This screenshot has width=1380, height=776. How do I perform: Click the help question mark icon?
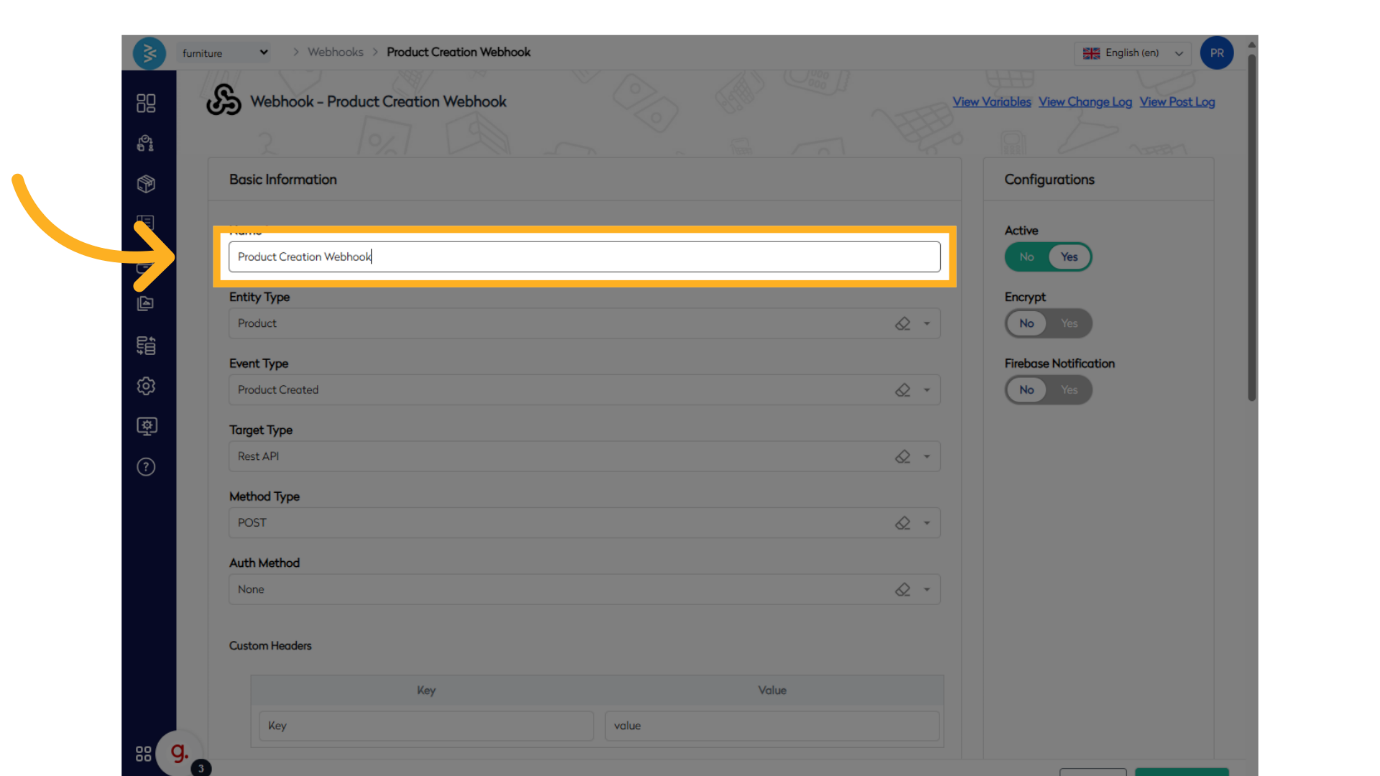tap(146, 467)
